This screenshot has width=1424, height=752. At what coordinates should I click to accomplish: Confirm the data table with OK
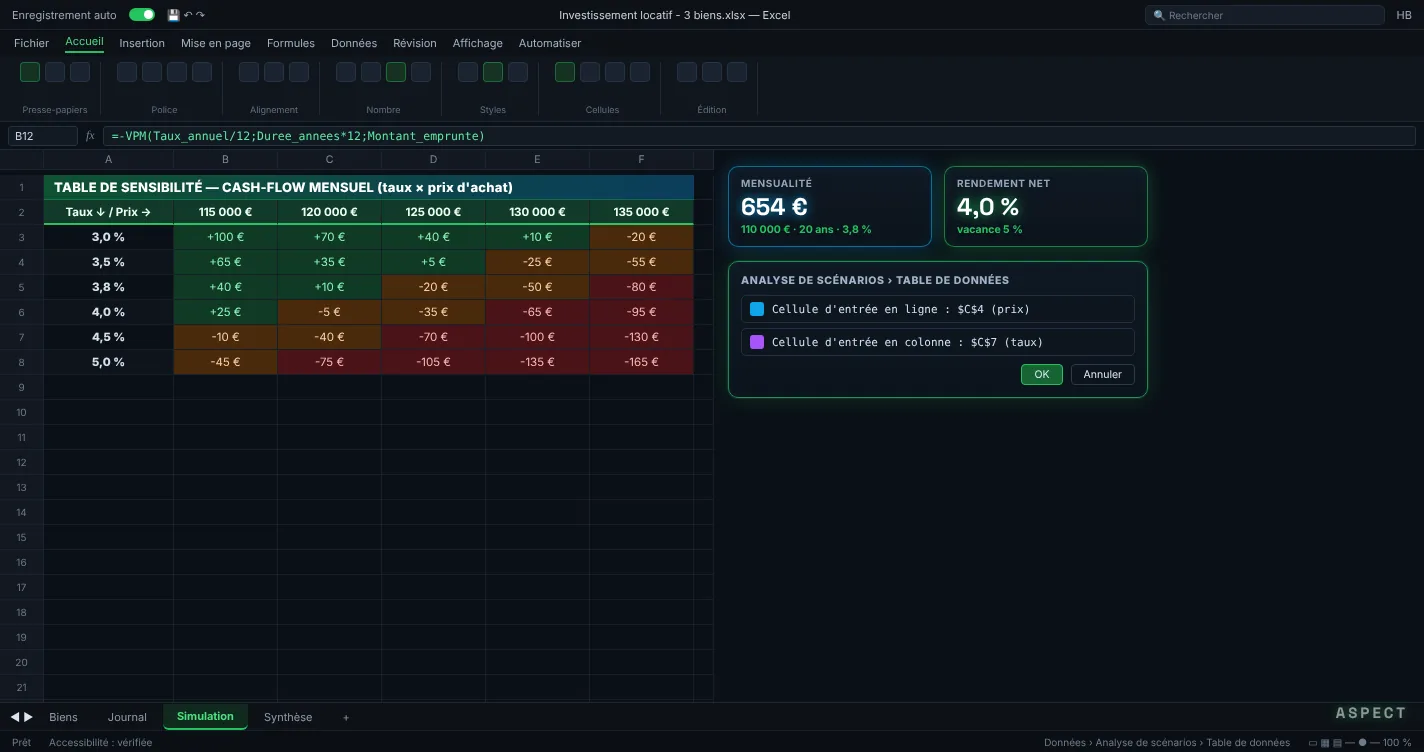(1042, 374)
